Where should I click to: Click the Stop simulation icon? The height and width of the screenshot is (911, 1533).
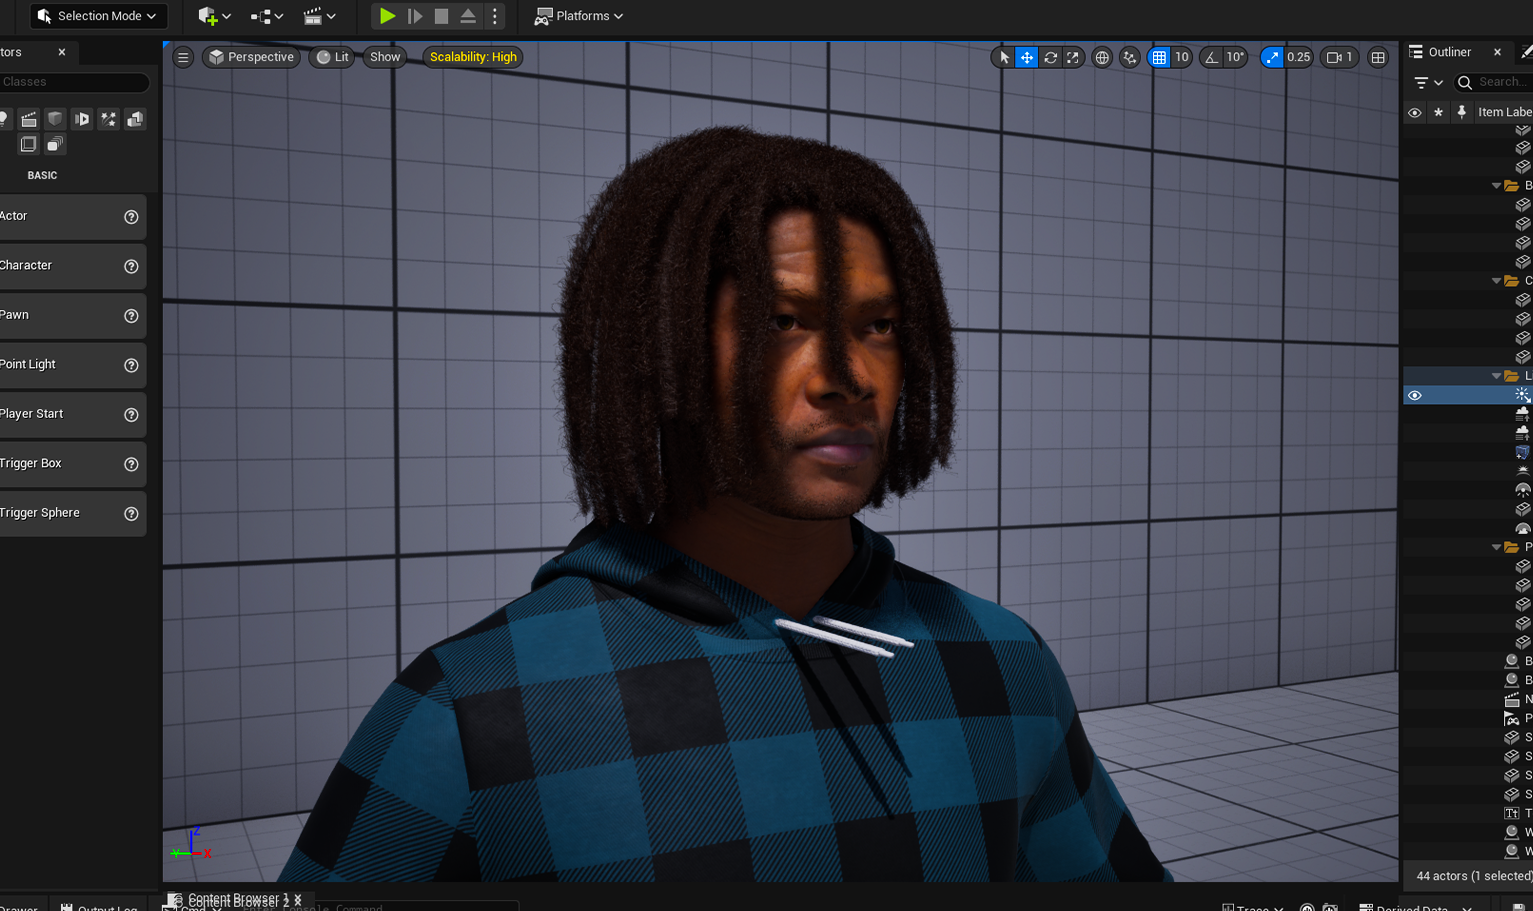441,16
